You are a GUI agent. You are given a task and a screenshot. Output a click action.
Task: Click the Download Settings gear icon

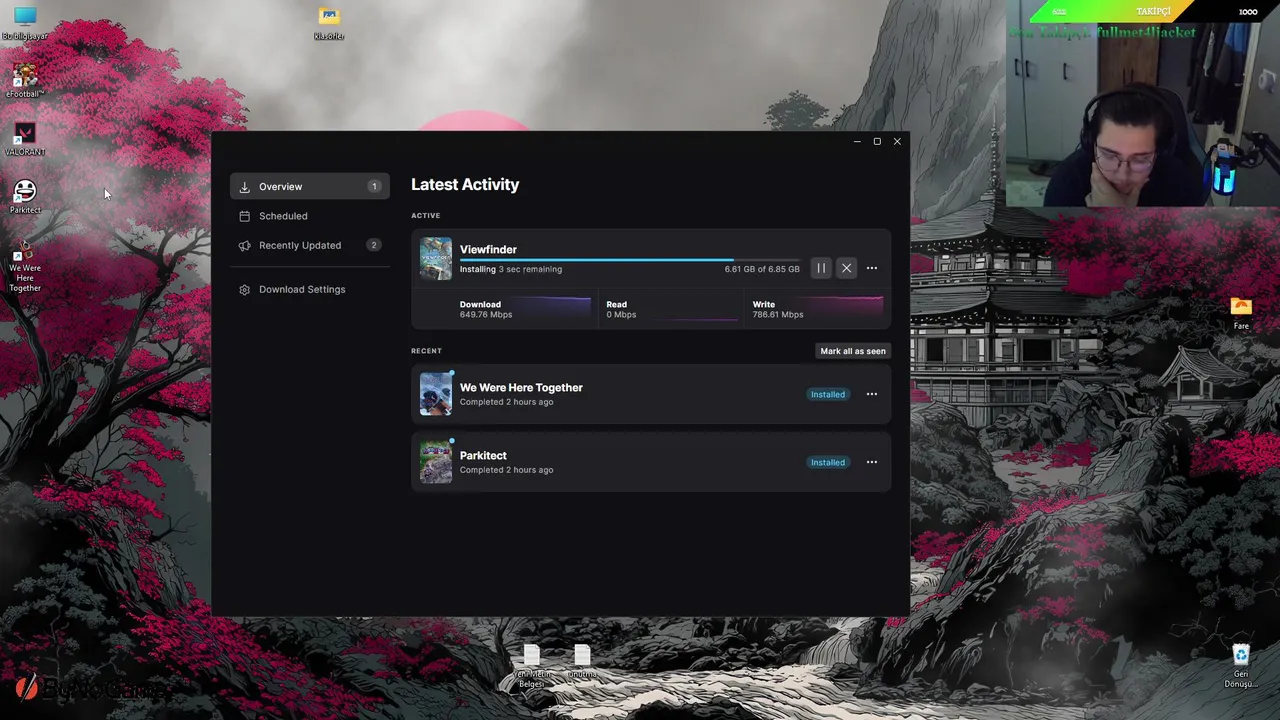point(244,289)
